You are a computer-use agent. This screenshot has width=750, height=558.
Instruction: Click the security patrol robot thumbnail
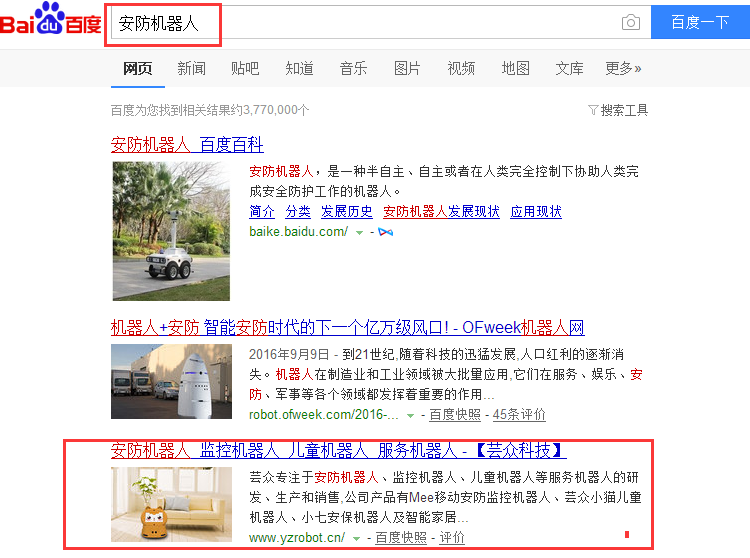coord(171,231)
